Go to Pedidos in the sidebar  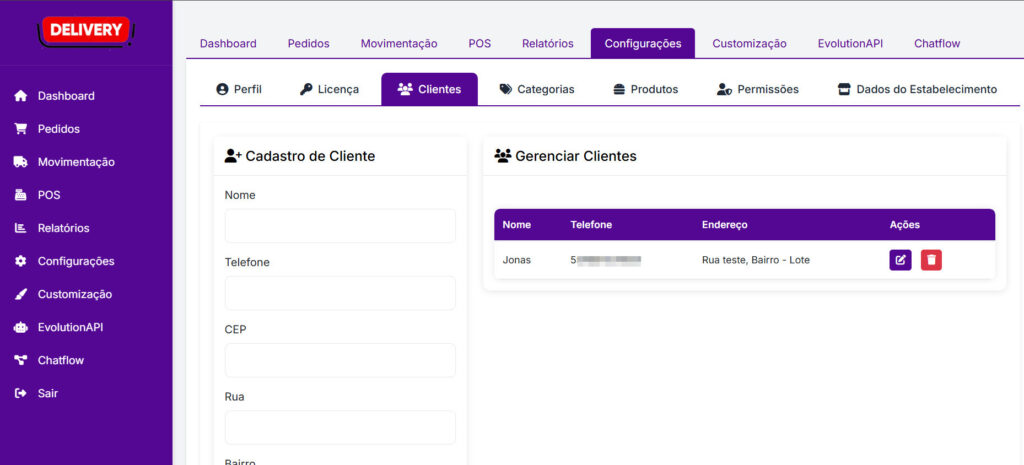point(59,129)
